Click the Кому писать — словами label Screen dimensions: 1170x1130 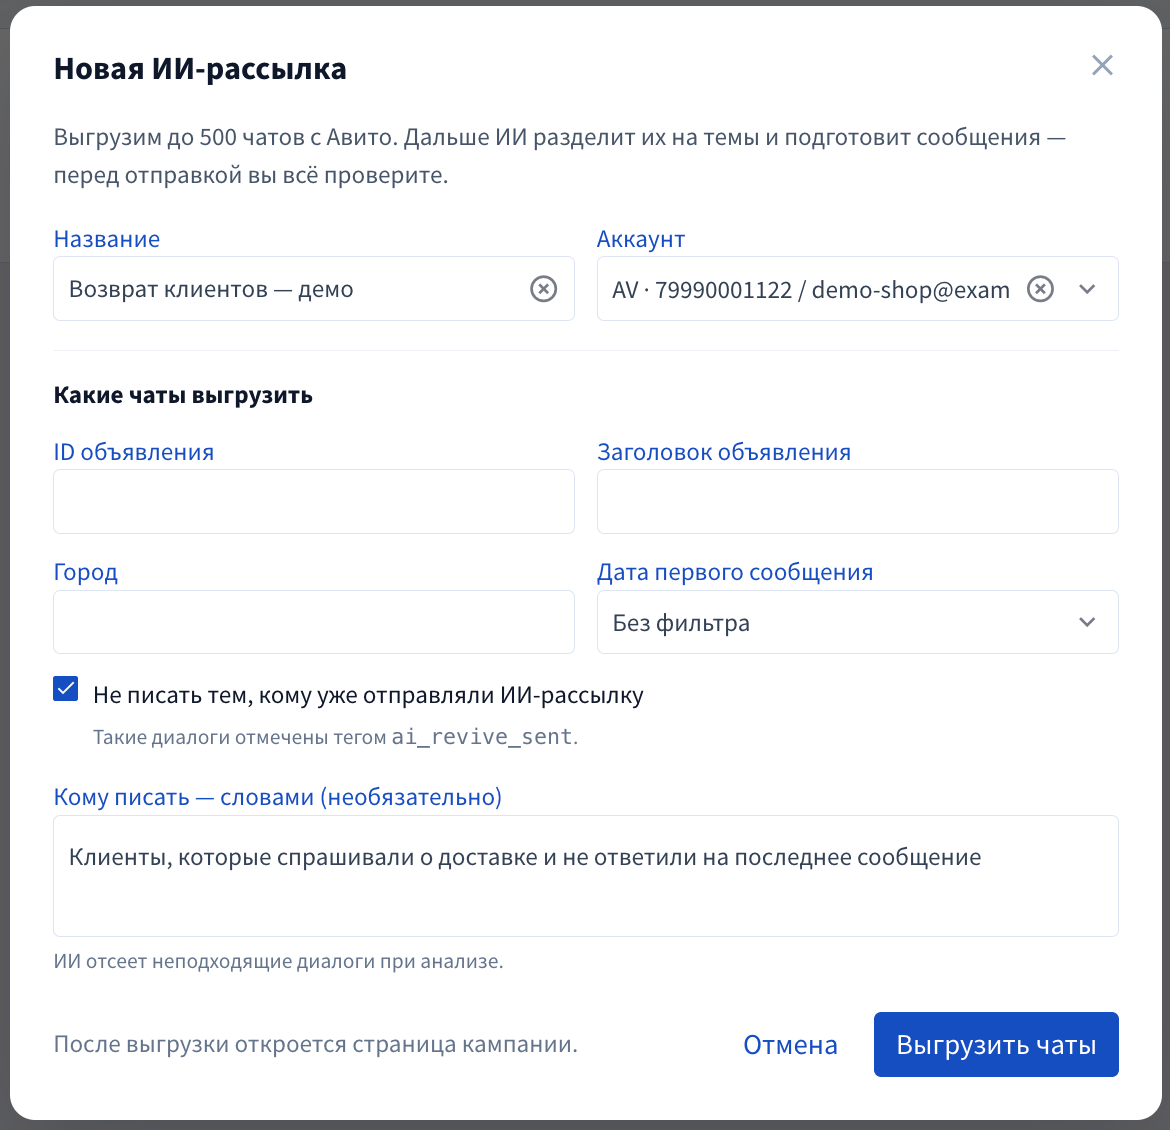(x=278, y=797)
